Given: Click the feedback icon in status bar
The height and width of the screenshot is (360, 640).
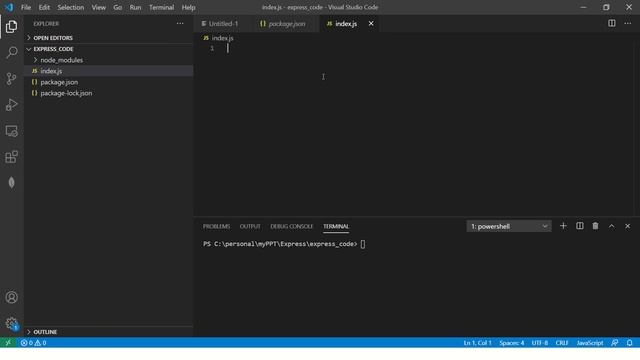Looking at the screenshot, I should click(x=615, y=343).
